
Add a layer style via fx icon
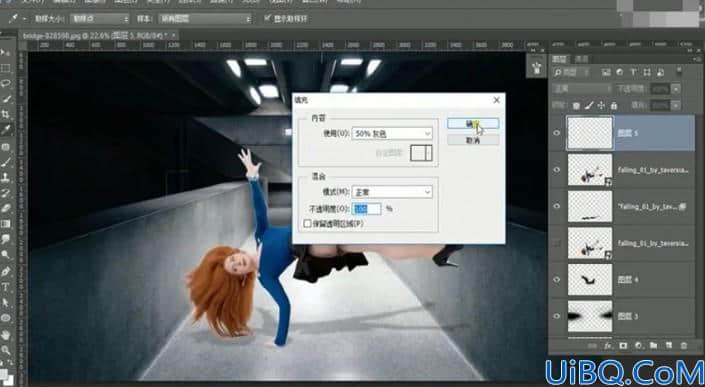(608, 346)
